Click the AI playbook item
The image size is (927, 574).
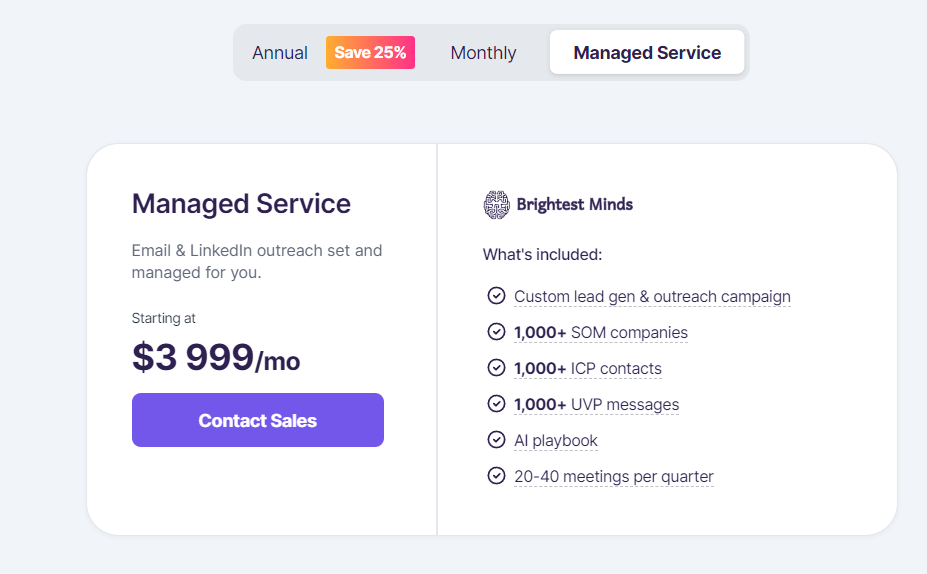(556, 441)
